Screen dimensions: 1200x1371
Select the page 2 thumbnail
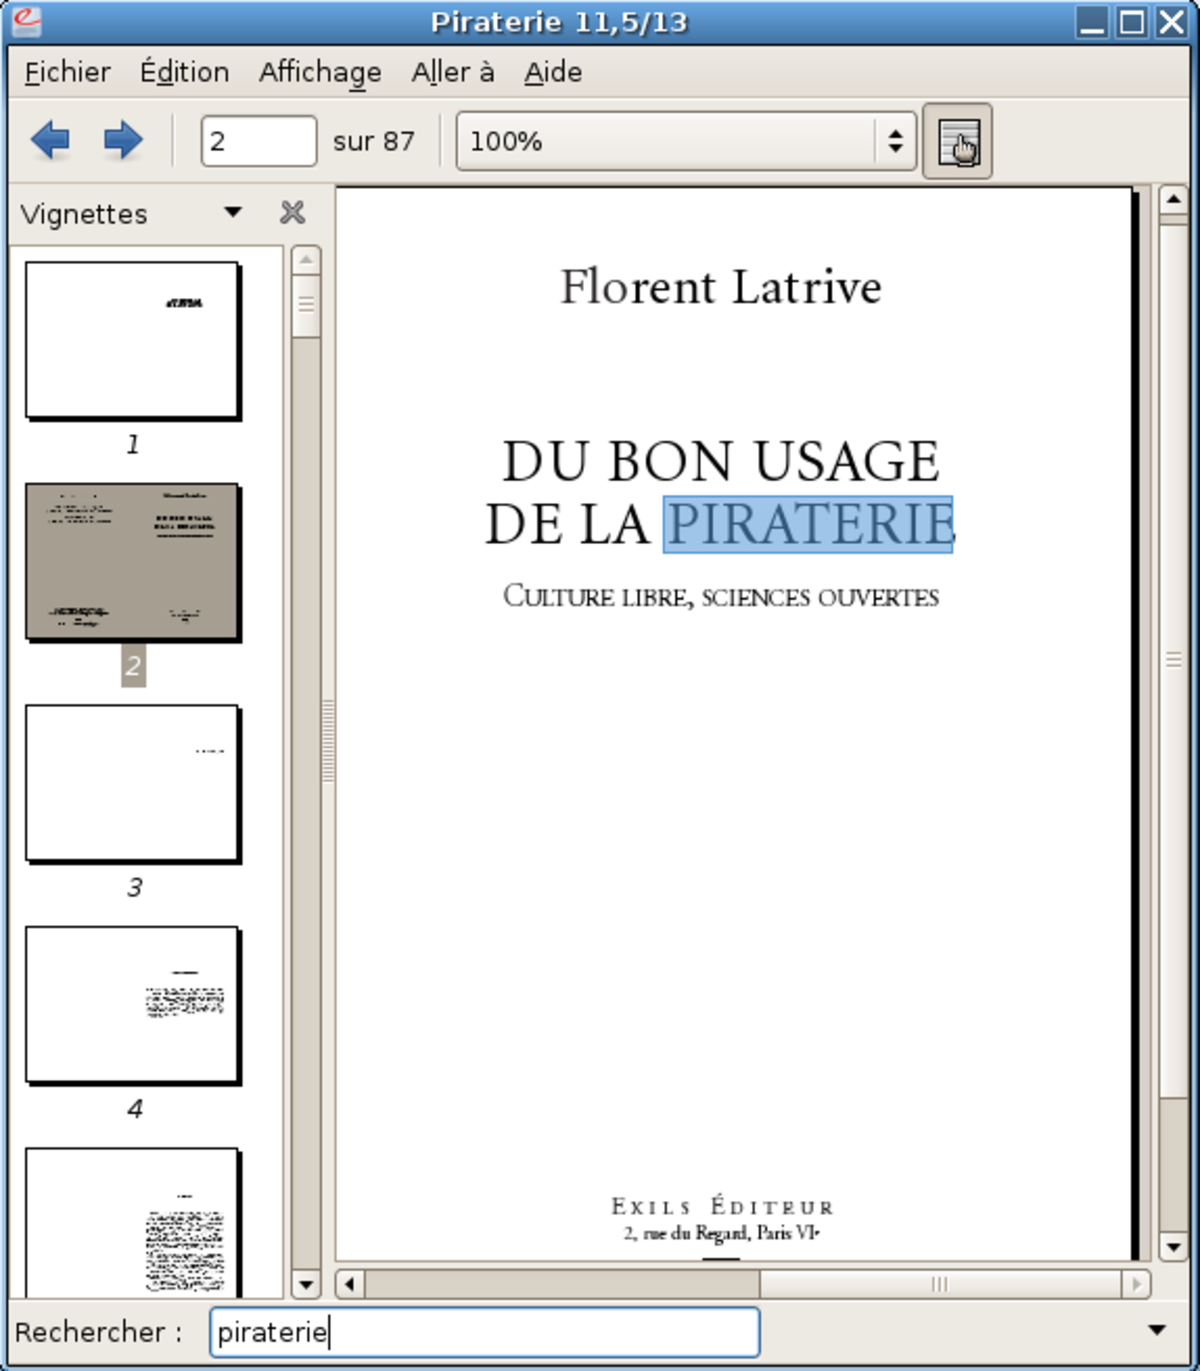tap(132, 562)
